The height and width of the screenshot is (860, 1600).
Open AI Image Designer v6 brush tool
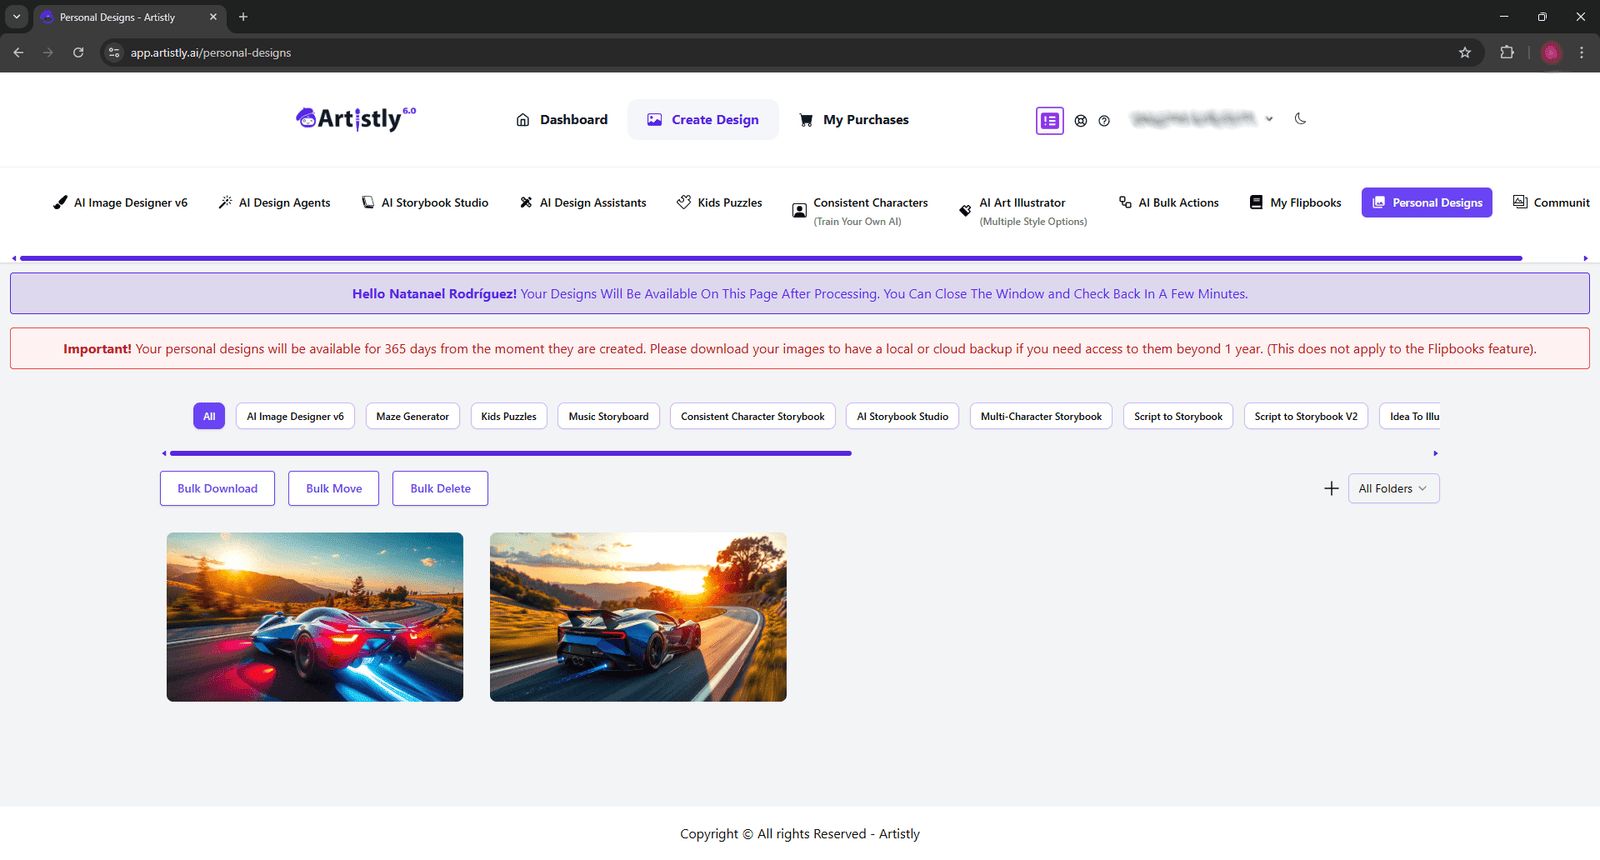(120, 203)
